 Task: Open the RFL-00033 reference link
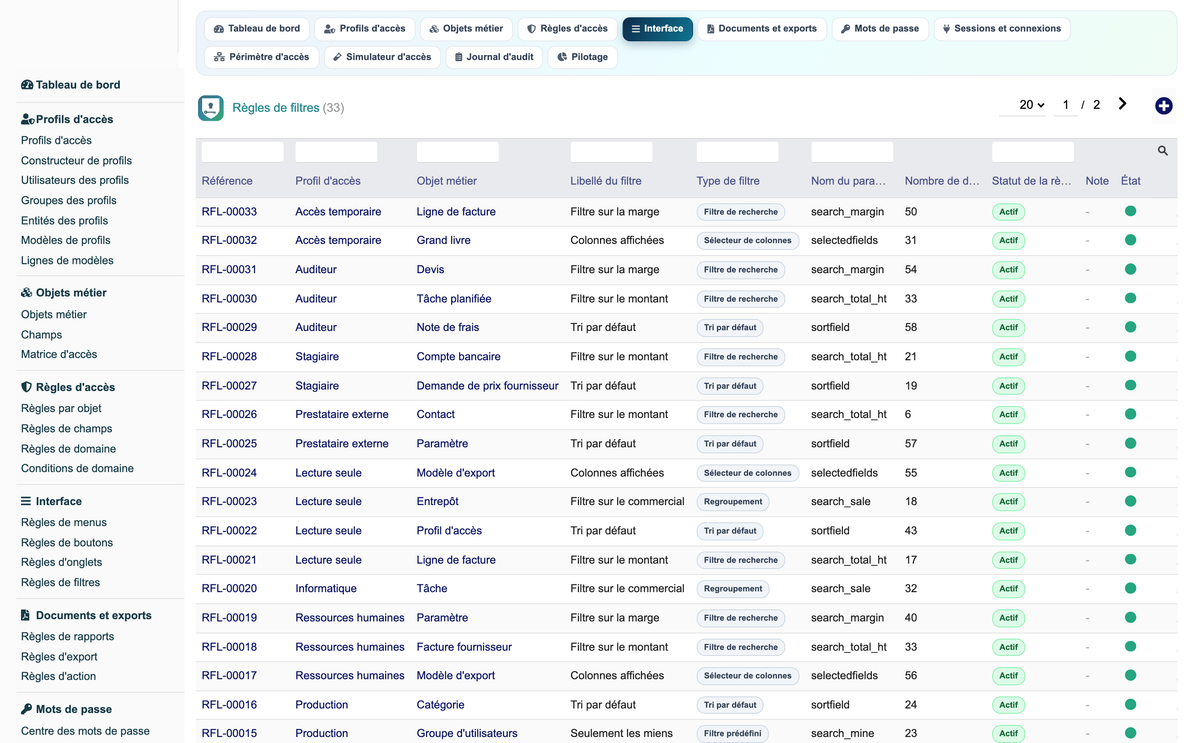tap(229, 212)
